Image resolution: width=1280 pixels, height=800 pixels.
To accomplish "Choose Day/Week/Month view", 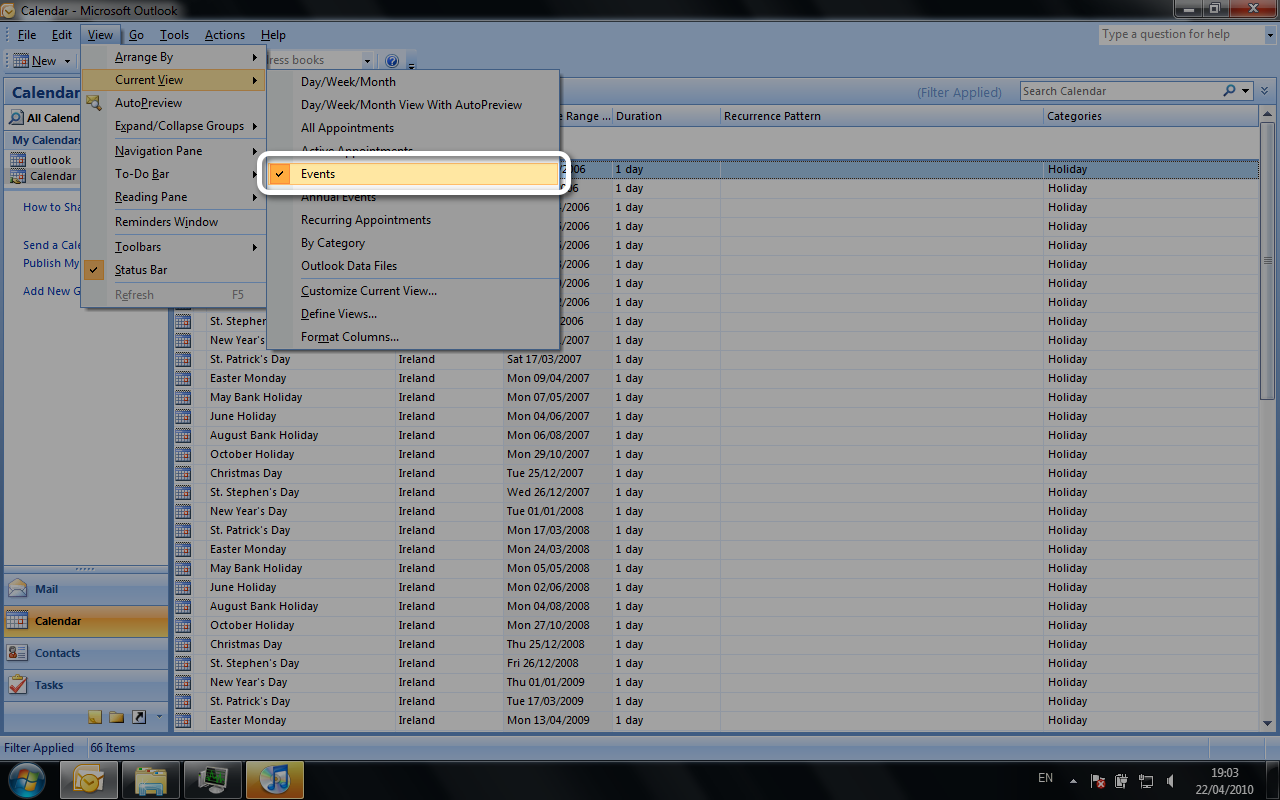I will pos(414,82).
